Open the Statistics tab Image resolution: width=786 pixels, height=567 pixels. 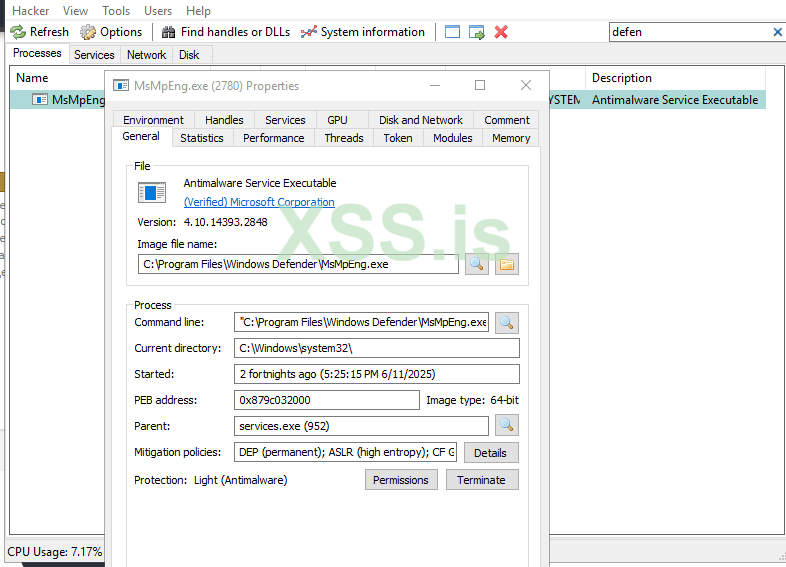pos(202,138)
